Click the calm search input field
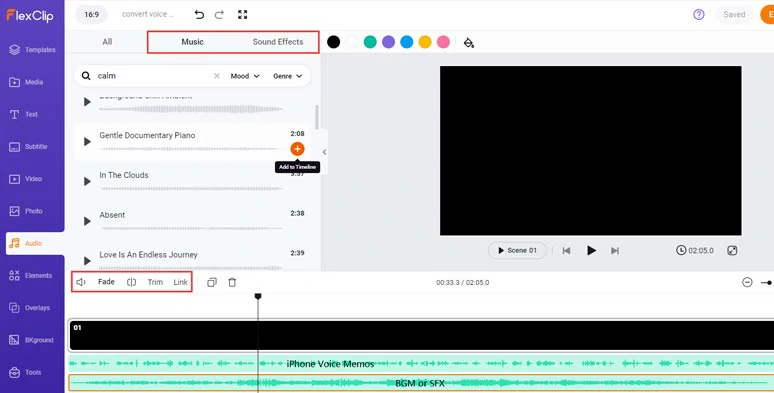 click(x=153, y=76)
